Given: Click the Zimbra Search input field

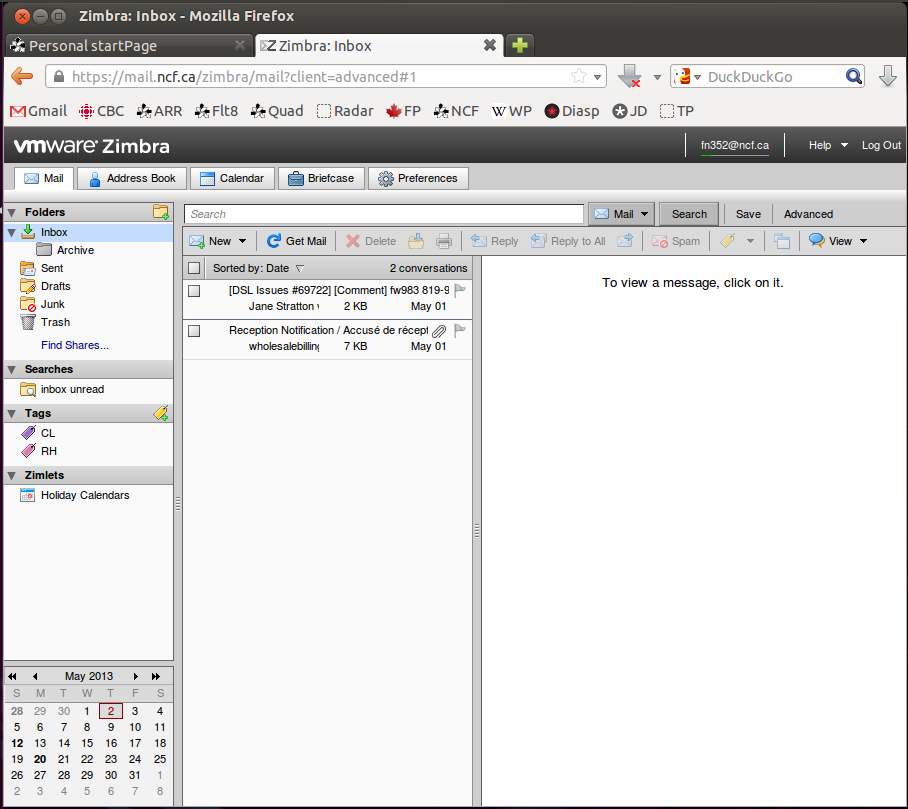Looking at the screenshot, I should click(x=384, y=214).
